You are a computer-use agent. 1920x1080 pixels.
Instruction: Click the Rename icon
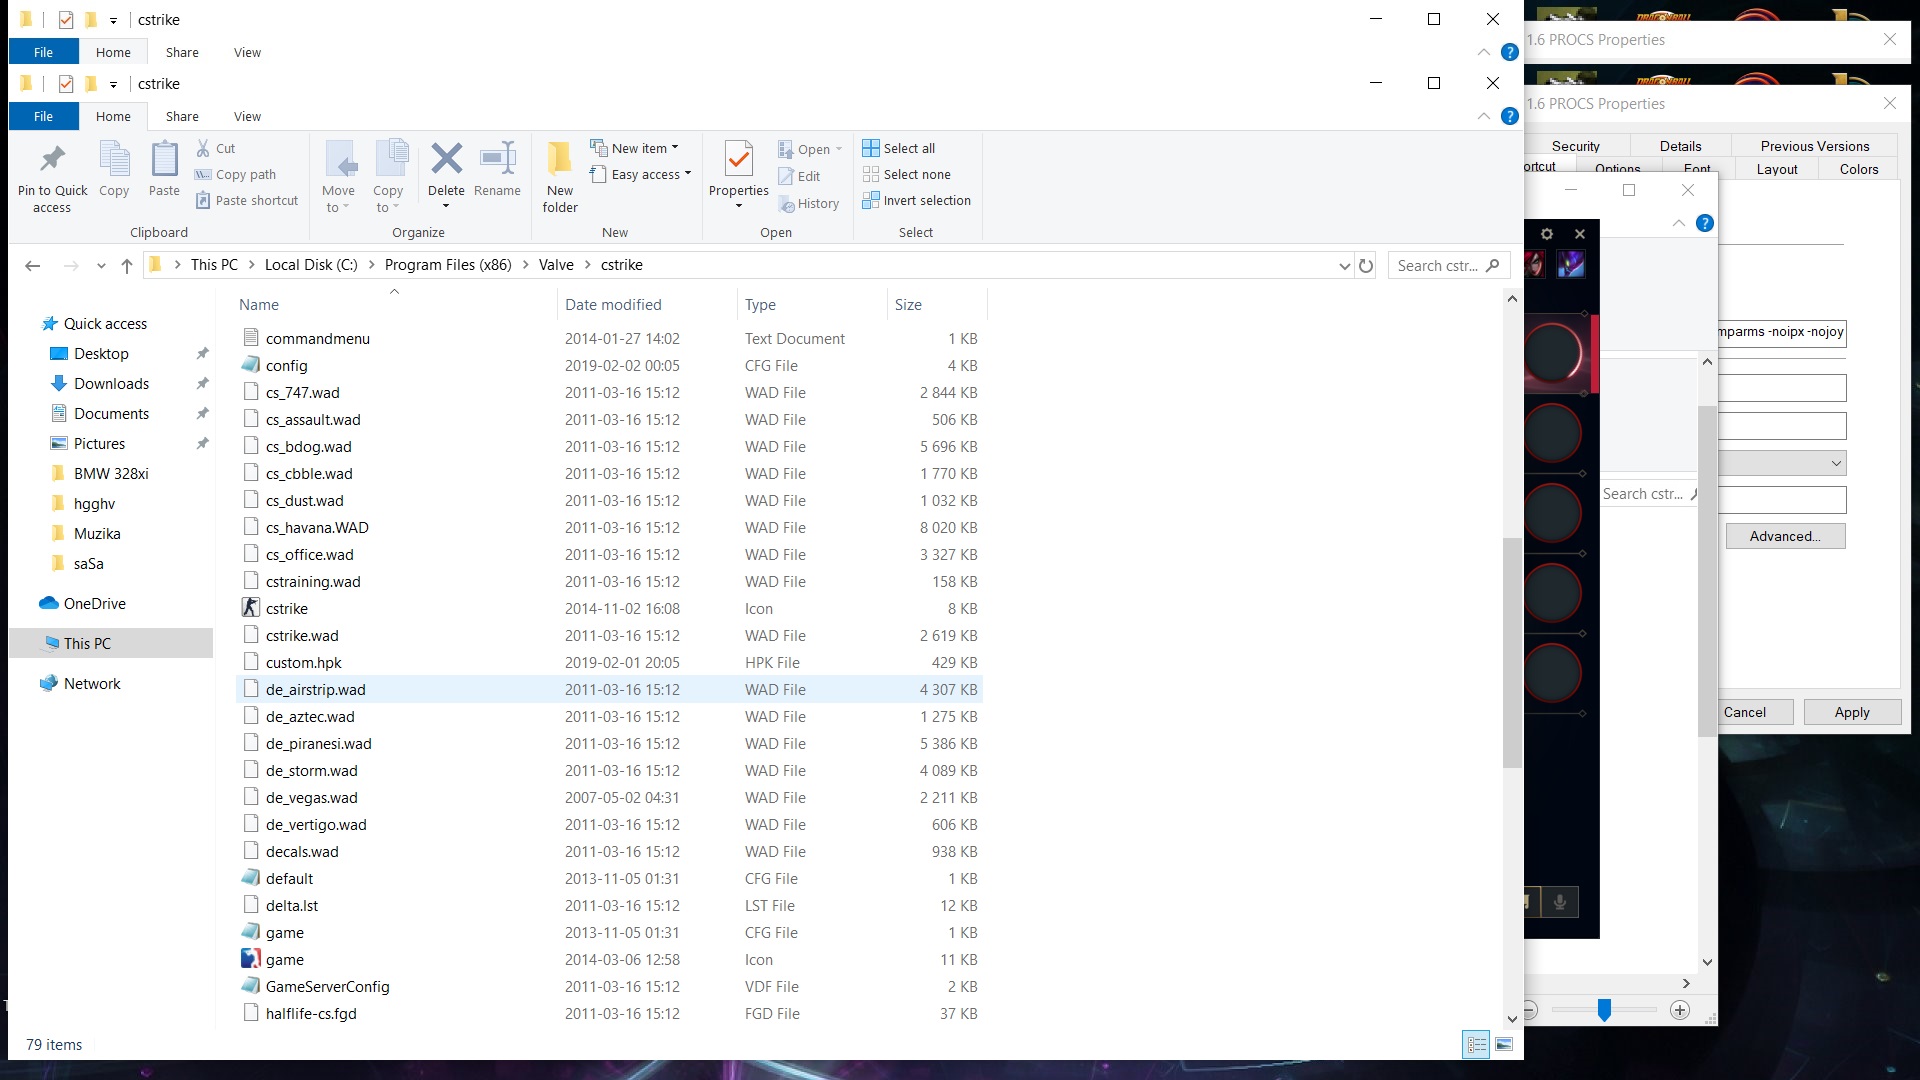point(497,158)
